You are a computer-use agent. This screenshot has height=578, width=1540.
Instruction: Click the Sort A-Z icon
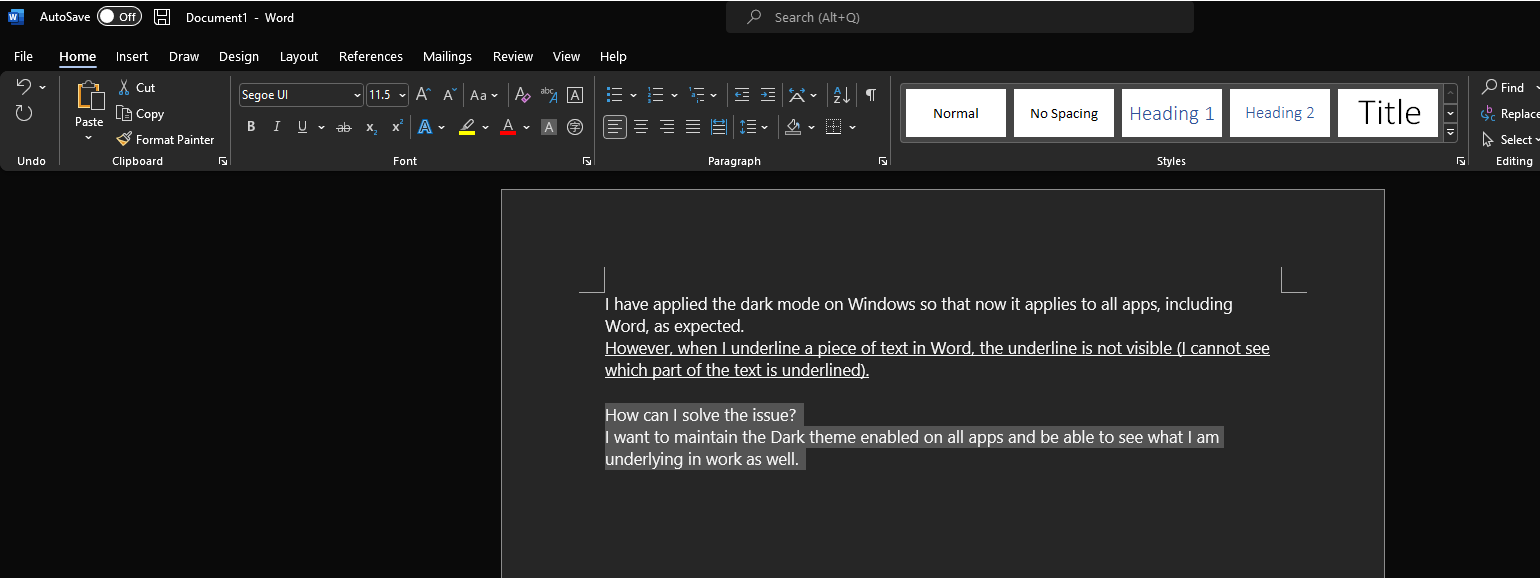(841, 95)
